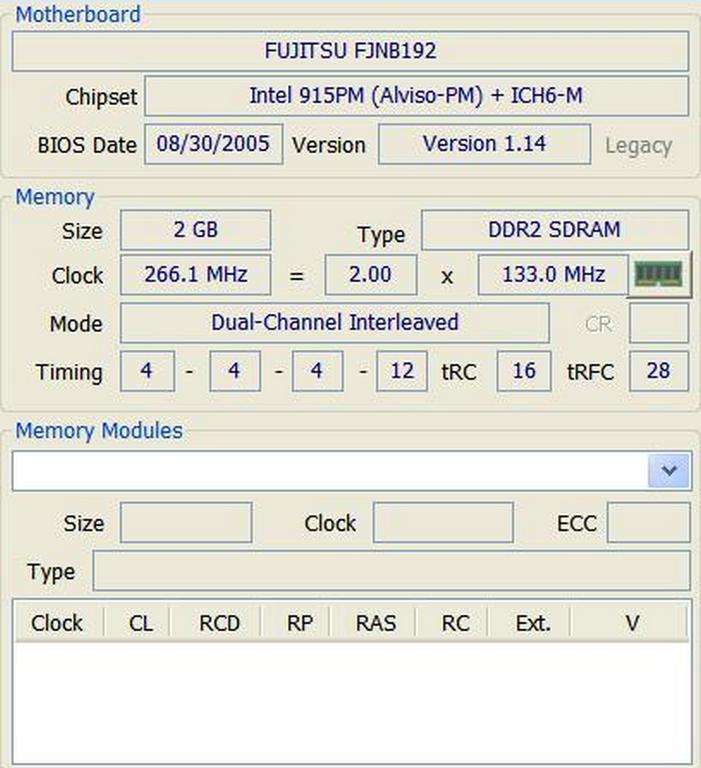Click the BIOS date 08/30/2005 field
Image resolution: width=701 pixels, height=768 pixels.
[x=214, y=143]
